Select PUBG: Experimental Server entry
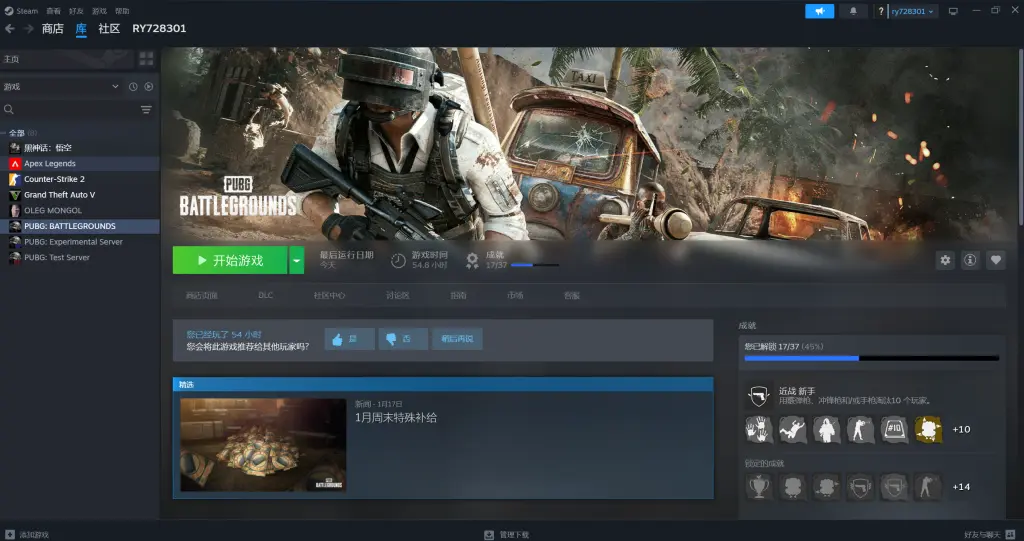The image size is (1024, 541). (80, 242)
